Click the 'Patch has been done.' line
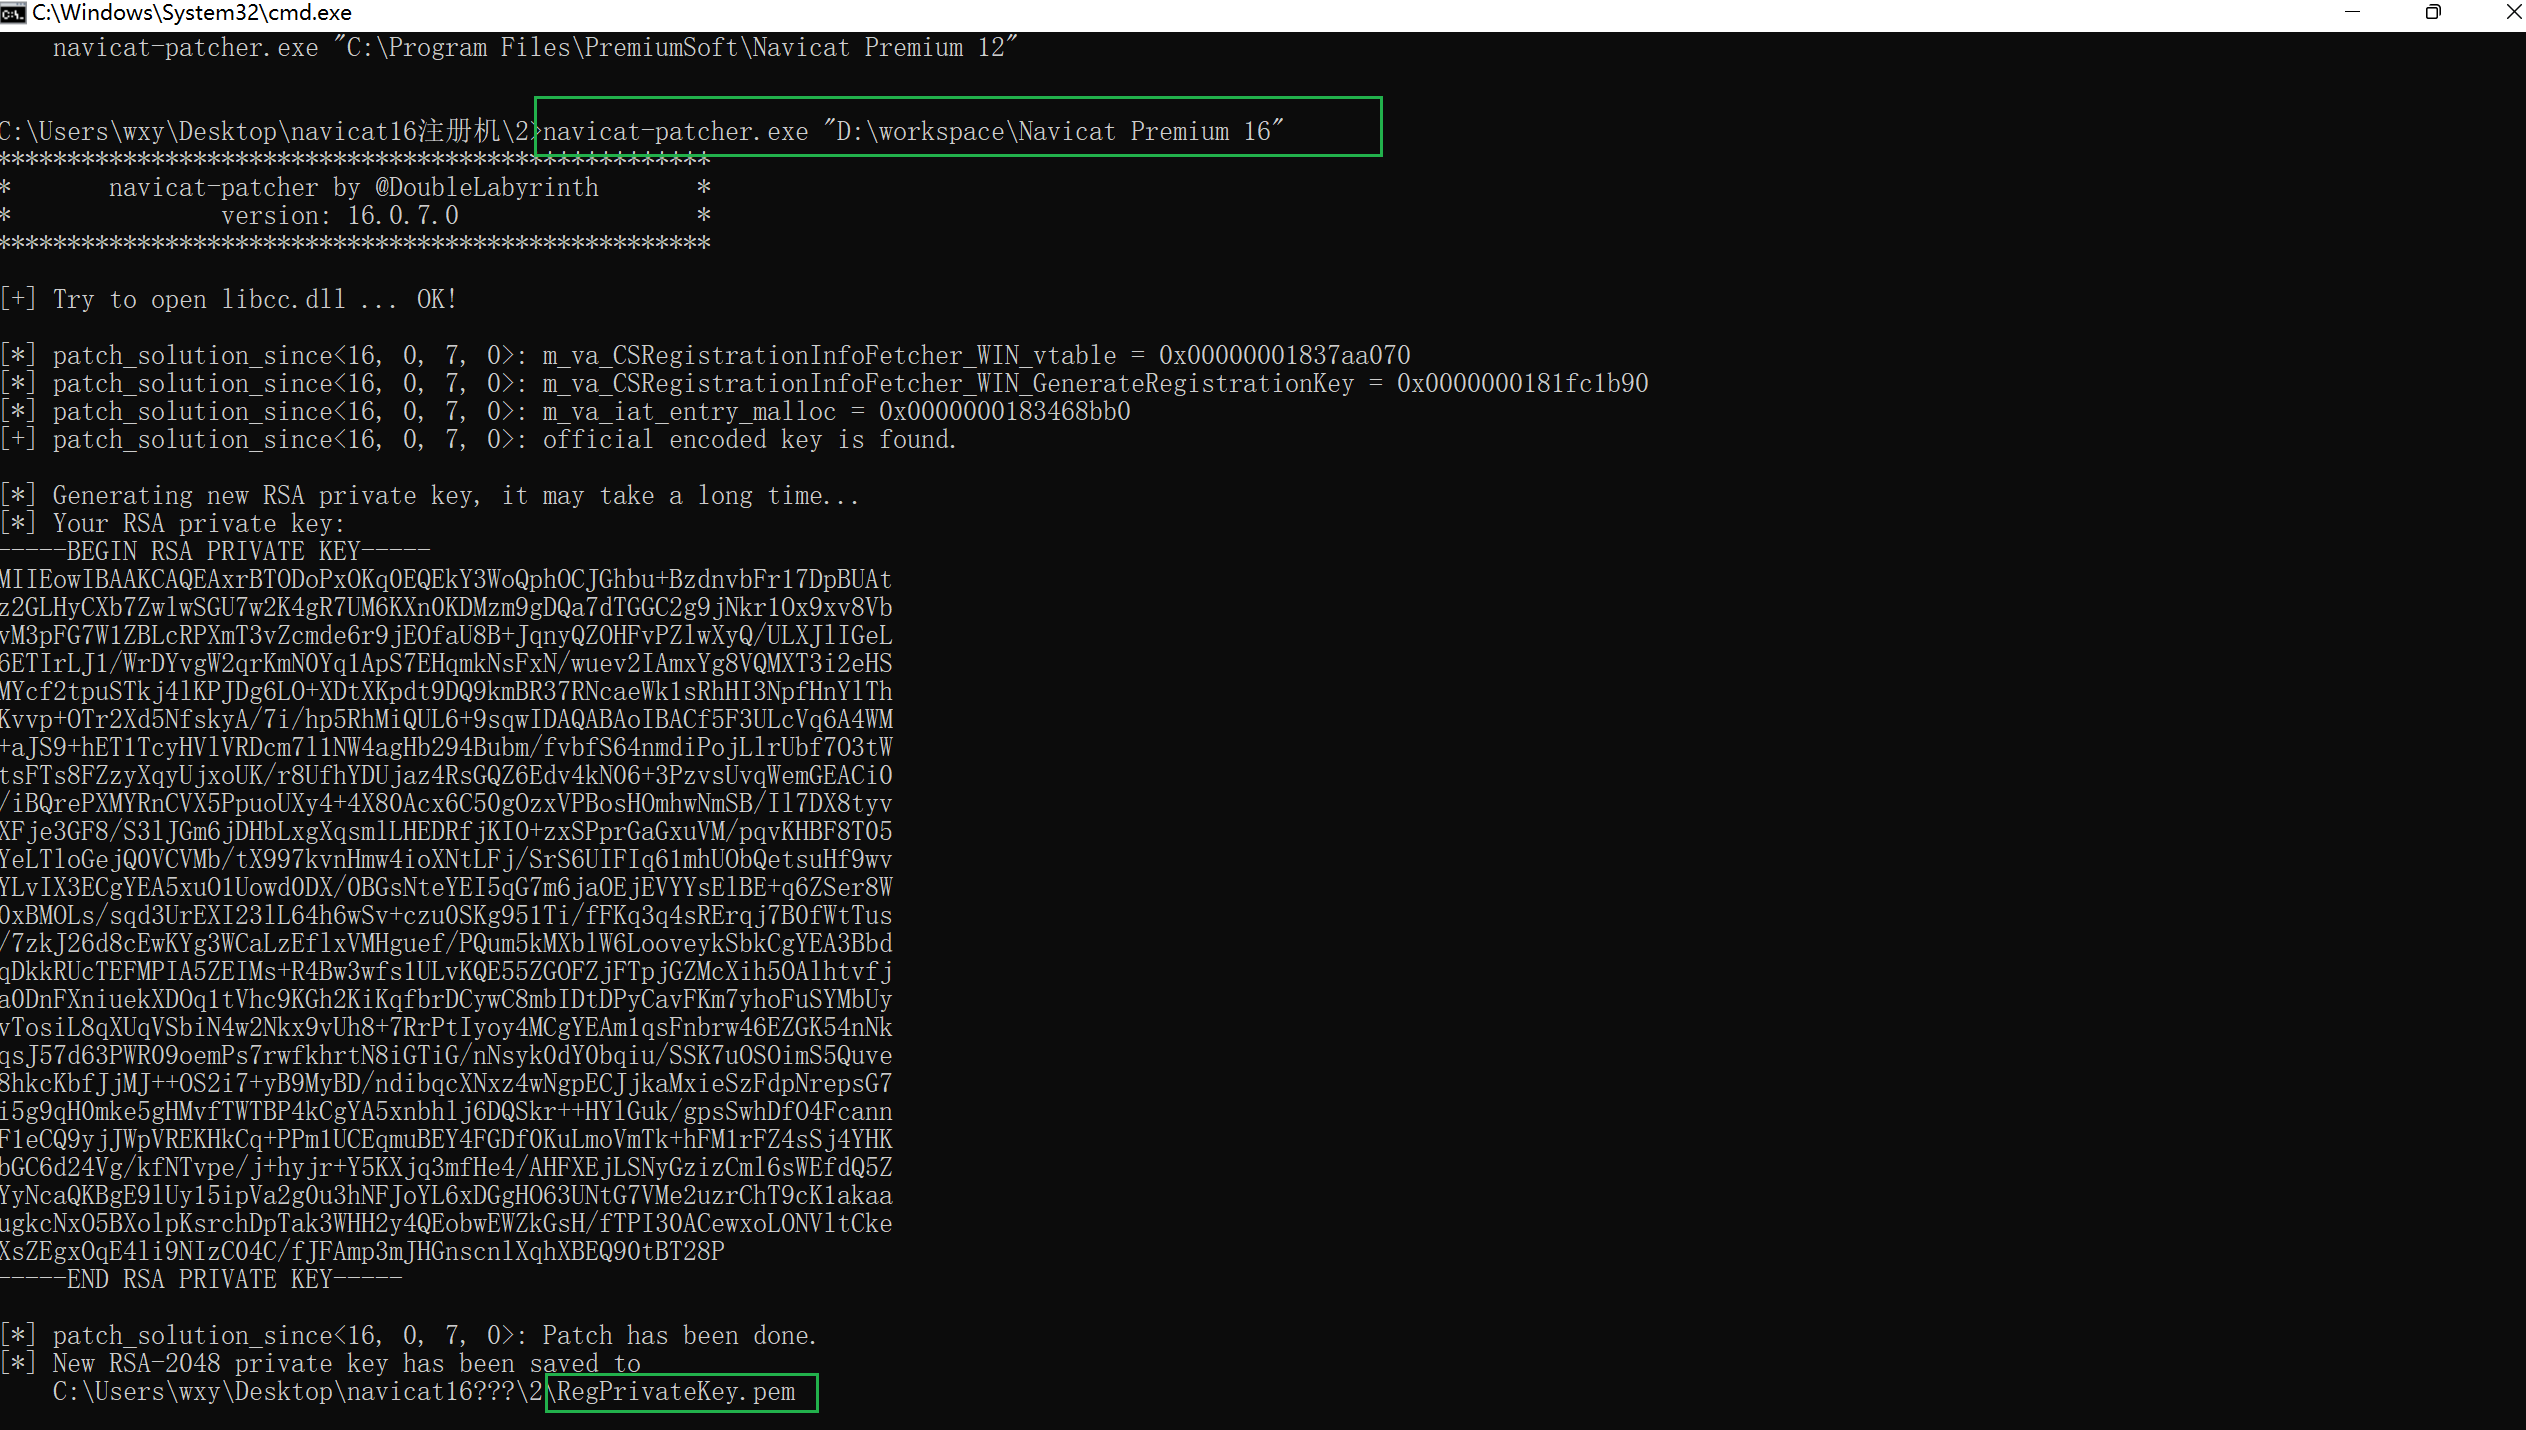The height and width of the screenshot is (1430, 2526). tap(408, 1336)
